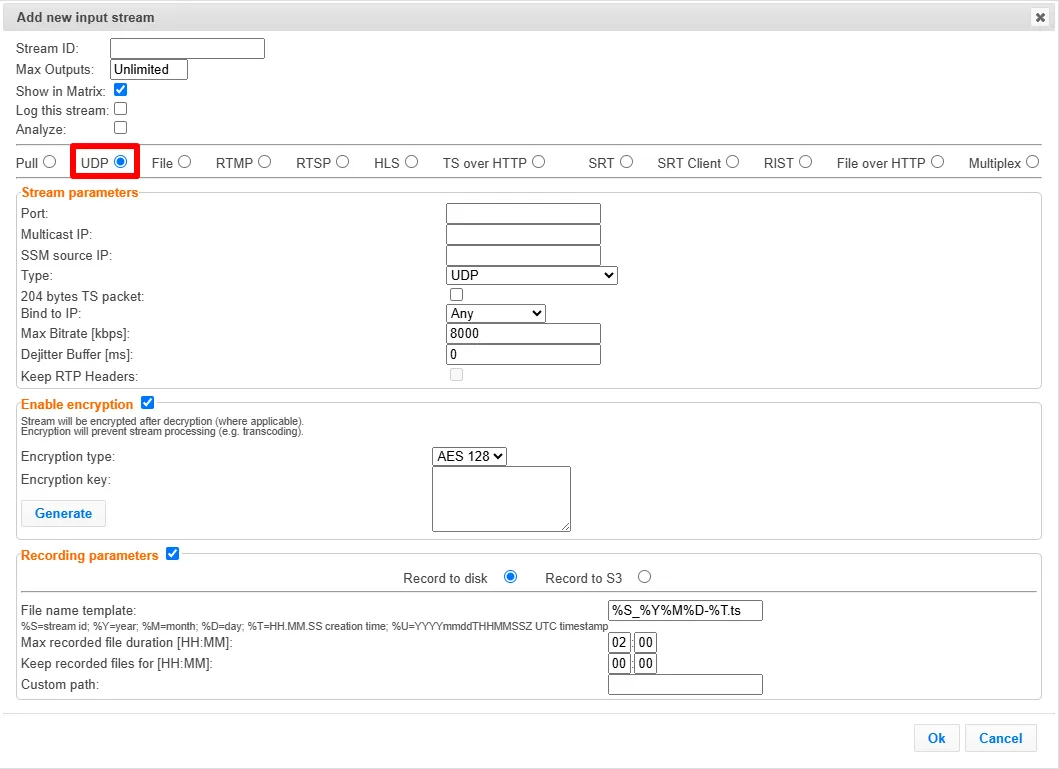1059x769 pixels.
Task: Click Keep recorded files minutes field
Action: (x=646, y=664)
